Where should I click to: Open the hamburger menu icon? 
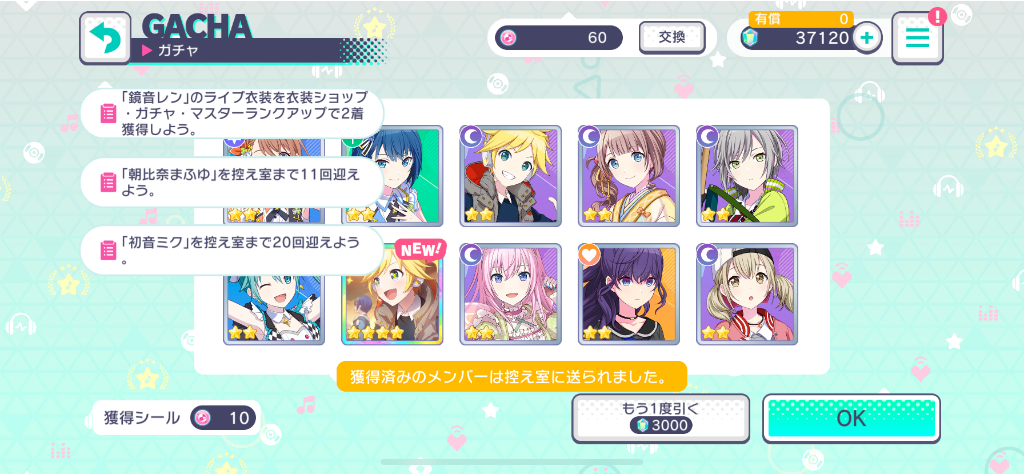(918, 39)
